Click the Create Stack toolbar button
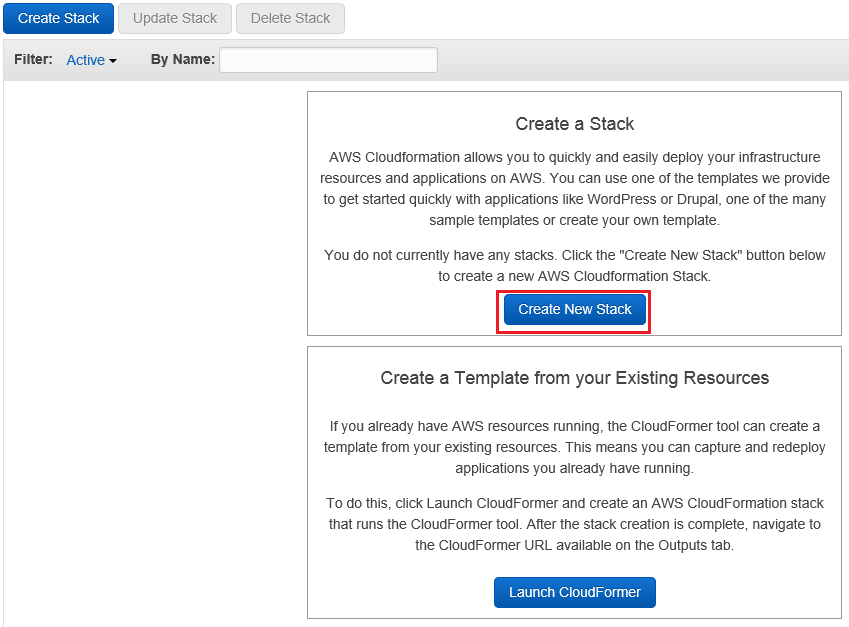The image size is (849, 627). coord(58,18)
